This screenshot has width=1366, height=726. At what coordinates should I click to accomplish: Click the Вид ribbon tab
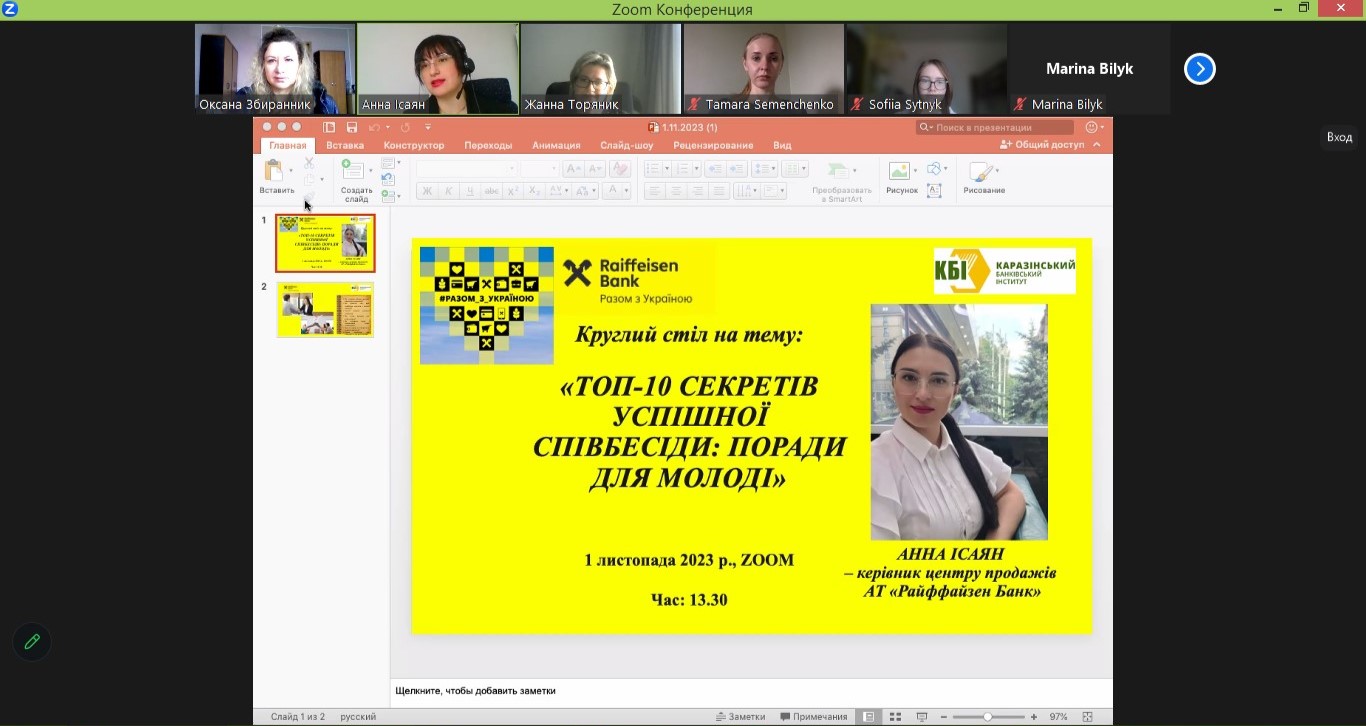coord(782,145)
